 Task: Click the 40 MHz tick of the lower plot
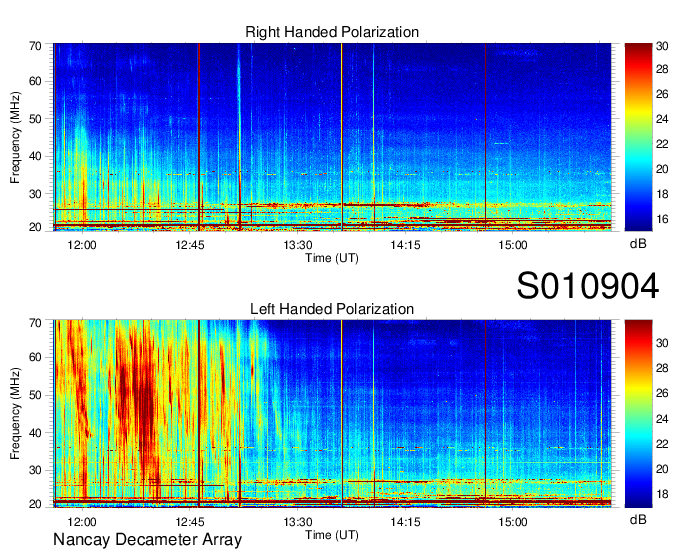[35, 432]
